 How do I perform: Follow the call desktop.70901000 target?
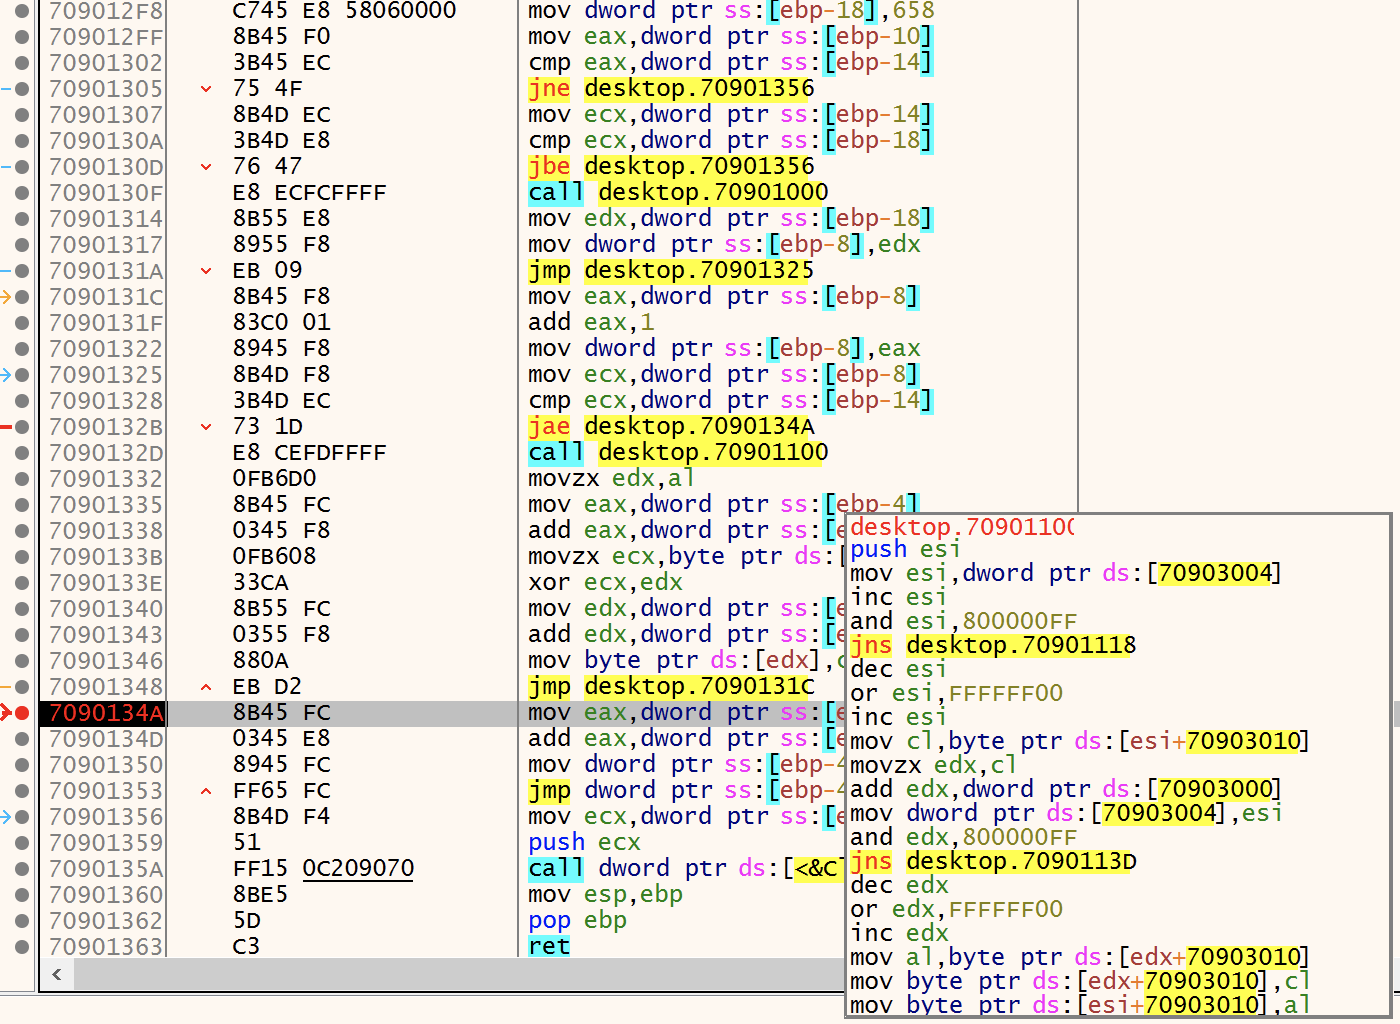click(x=712, y=193)
